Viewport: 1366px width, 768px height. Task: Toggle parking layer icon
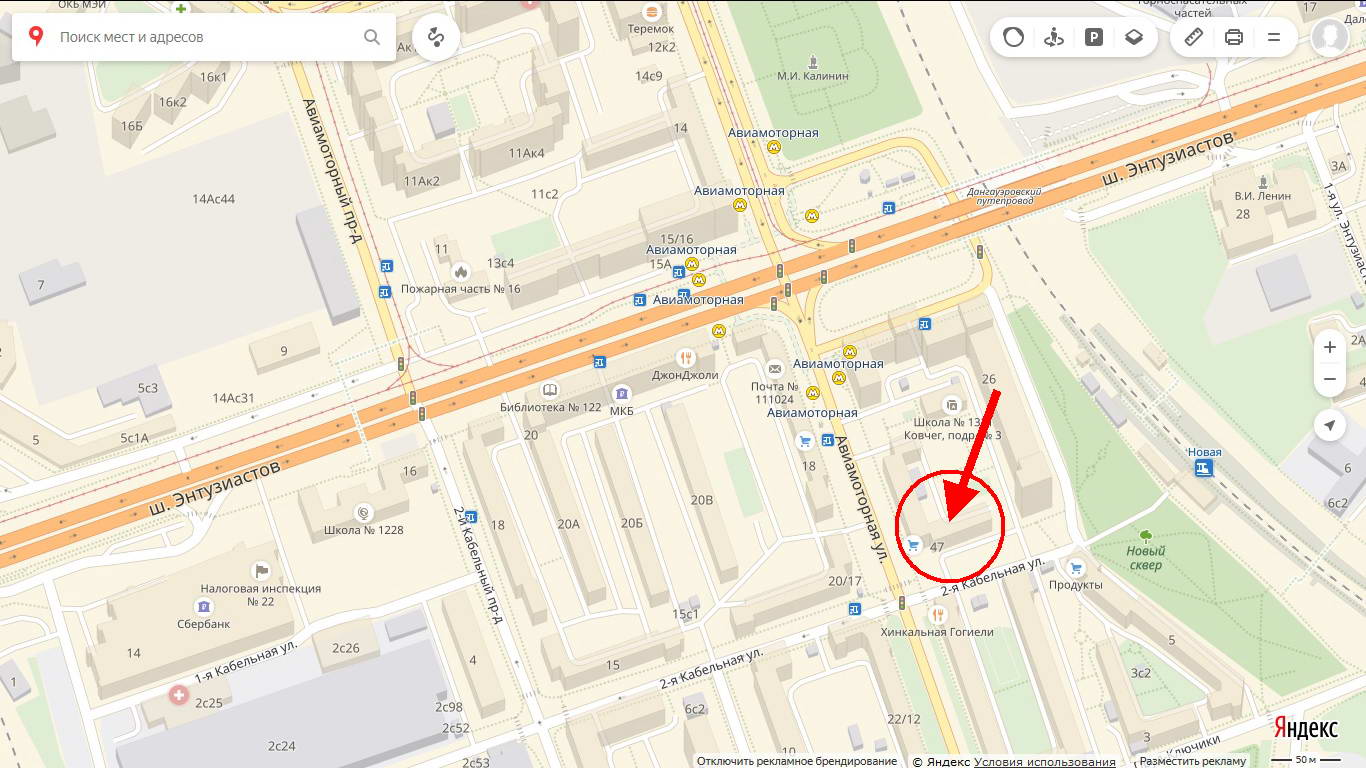(x=1094, y=38)
